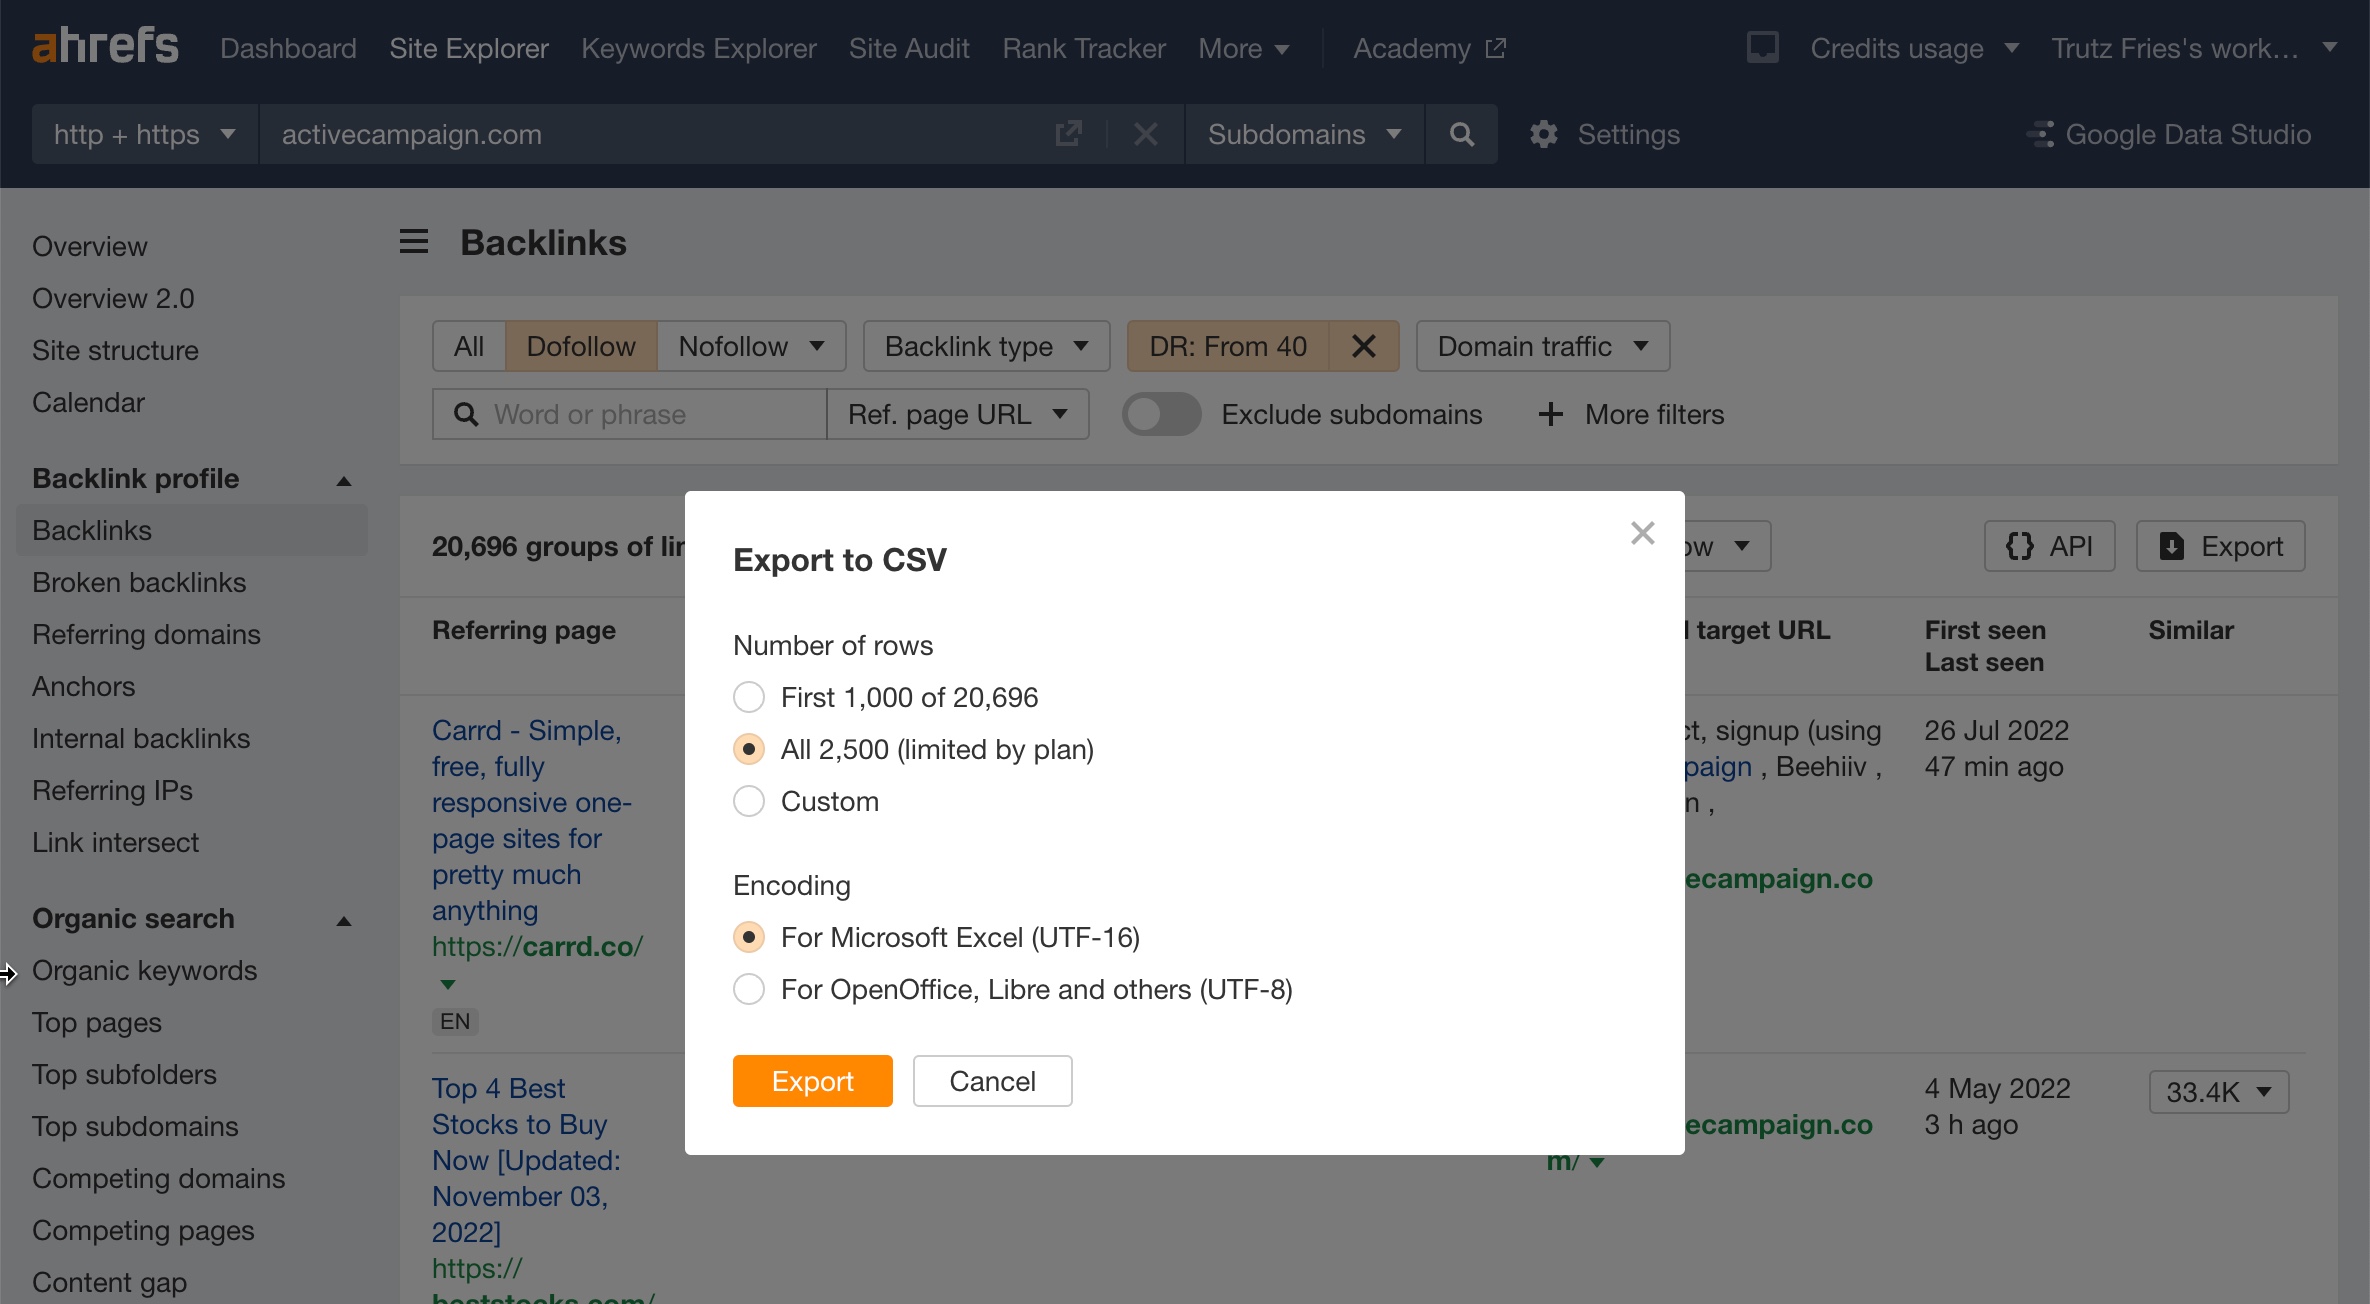Open Credits usage dropdown
The height and width of the screenshot is (1304, 2370).
point(1914,48)
